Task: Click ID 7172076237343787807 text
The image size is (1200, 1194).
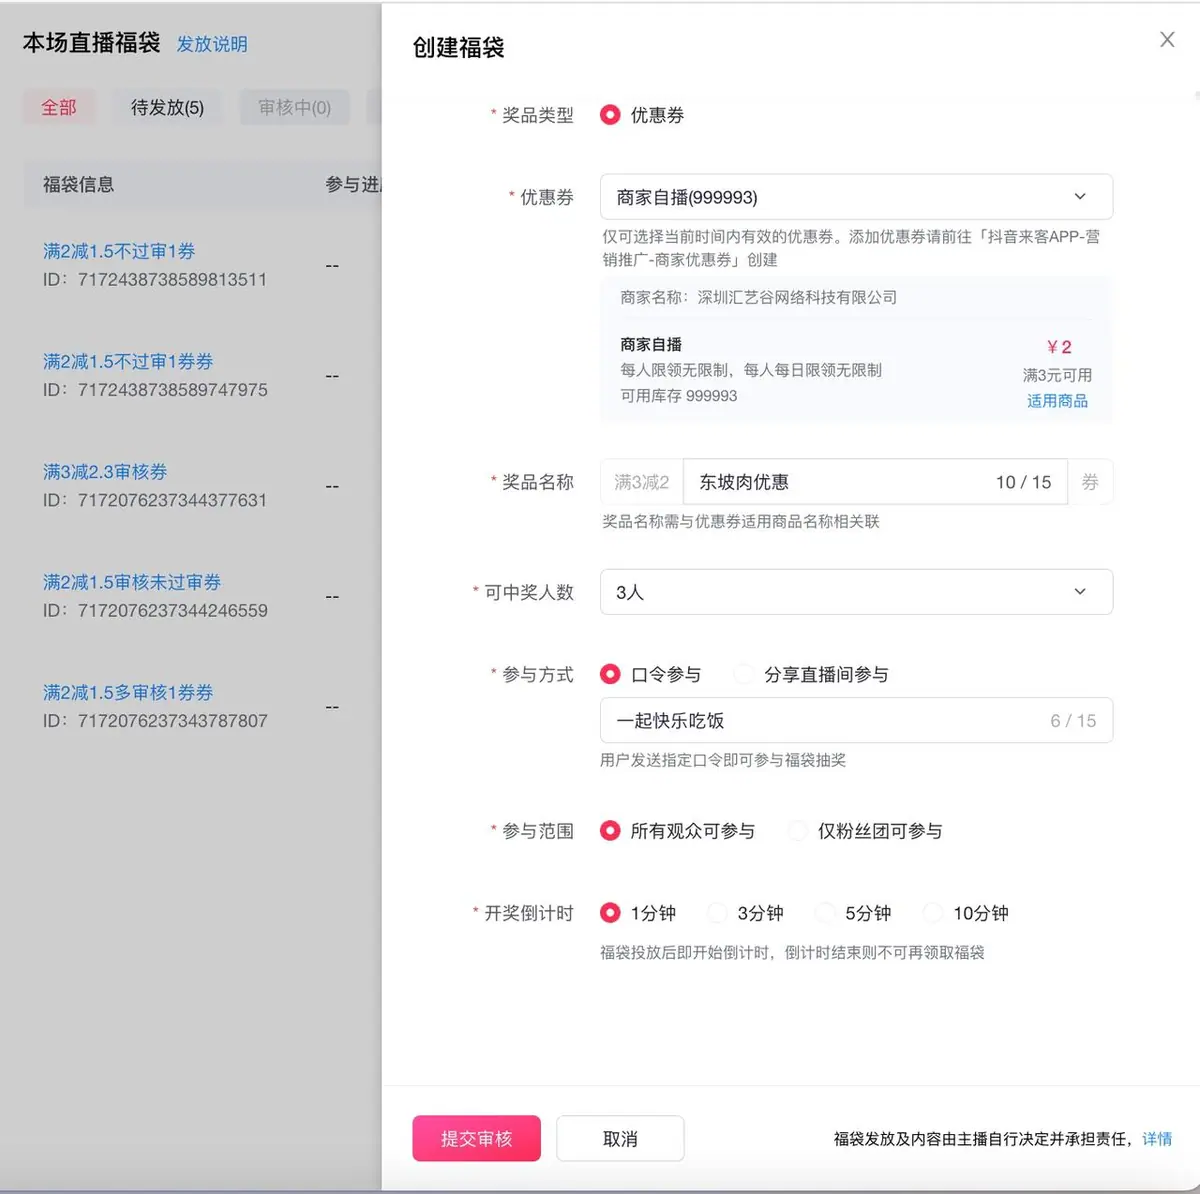Action: [155, 720]
